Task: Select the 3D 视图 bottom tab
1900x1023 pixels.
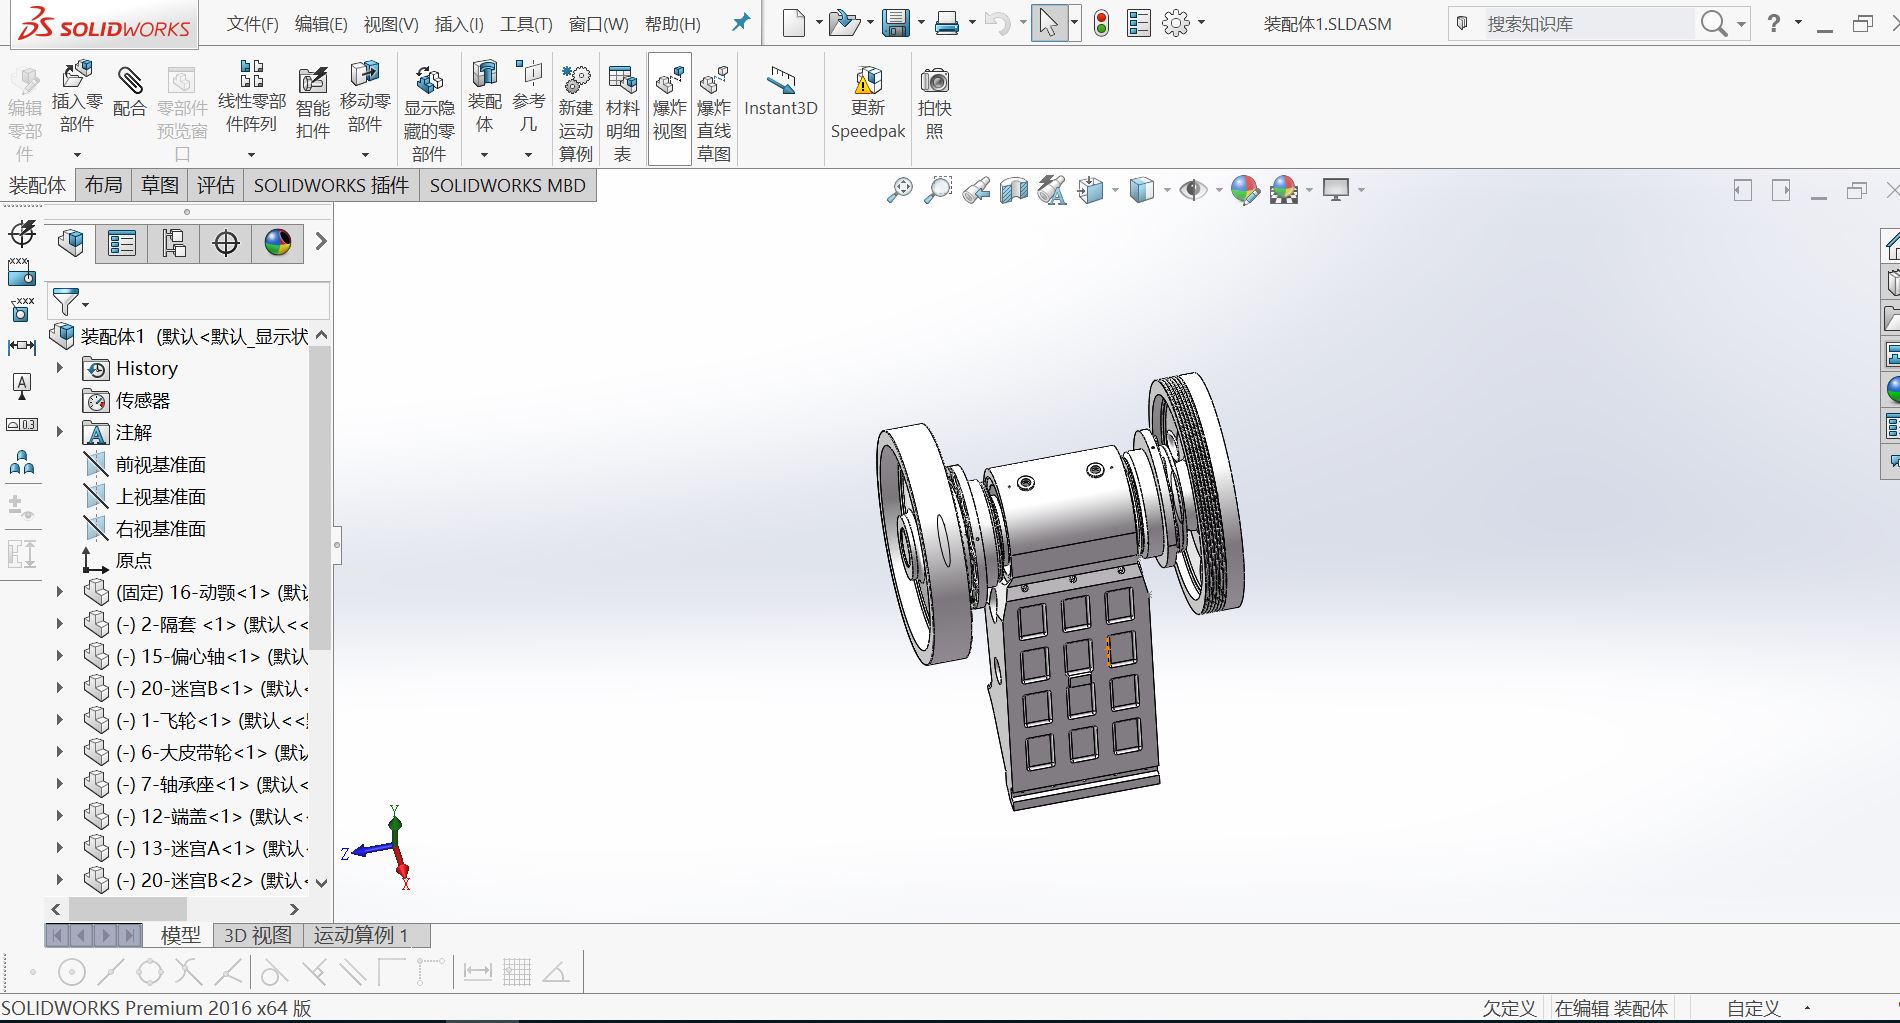Action: [257, 935]
